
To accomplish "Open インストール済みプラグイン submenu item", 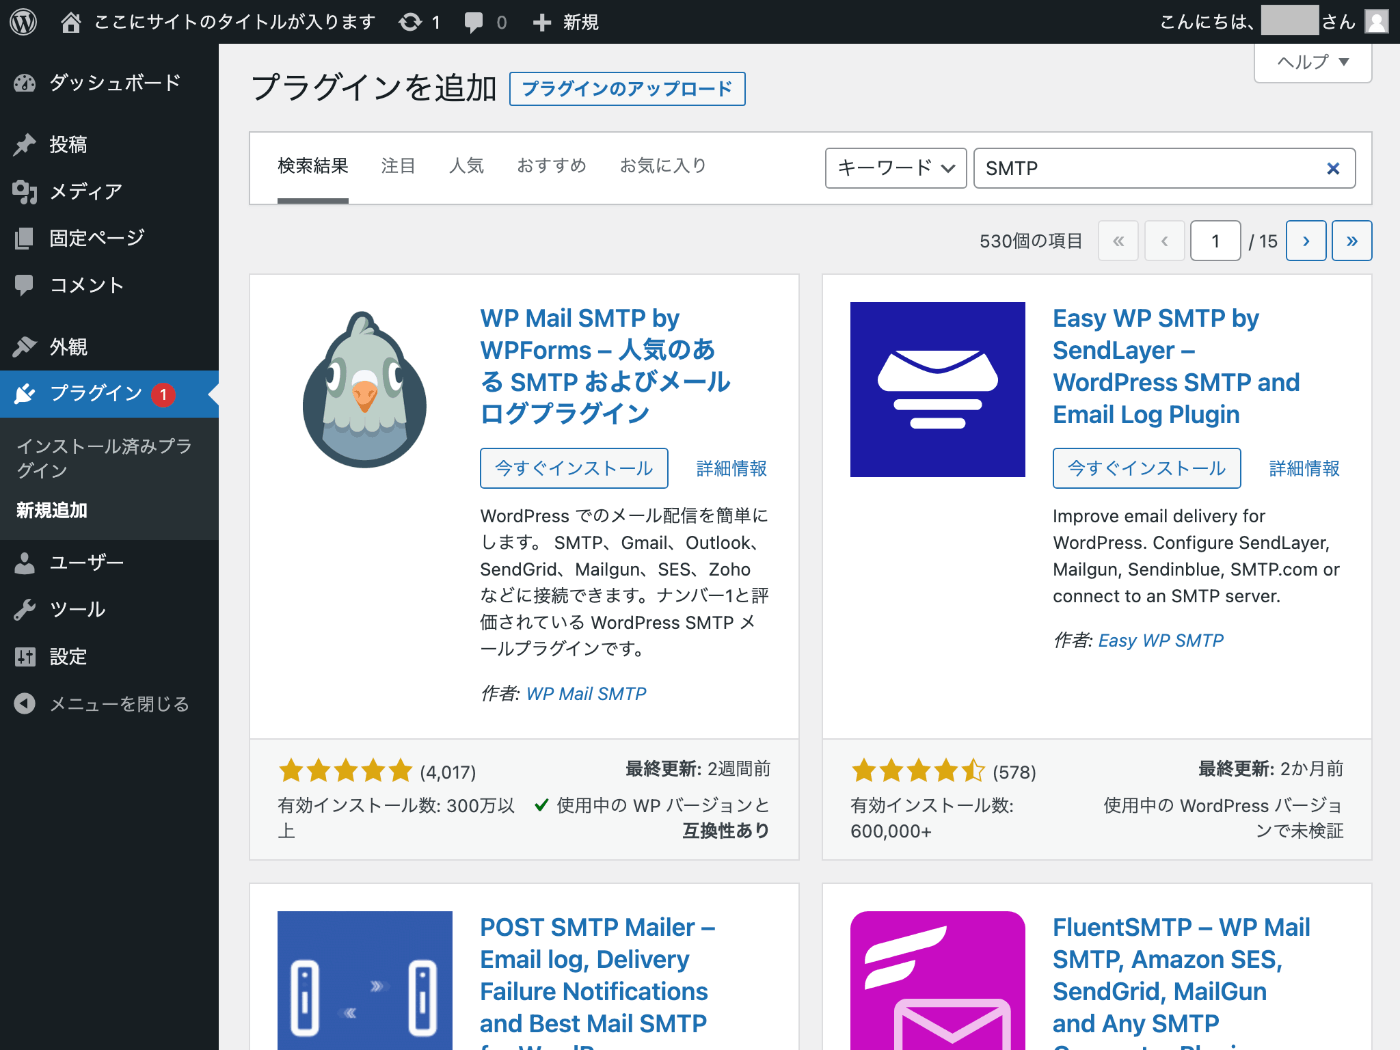I will click(x=109, y=458).
